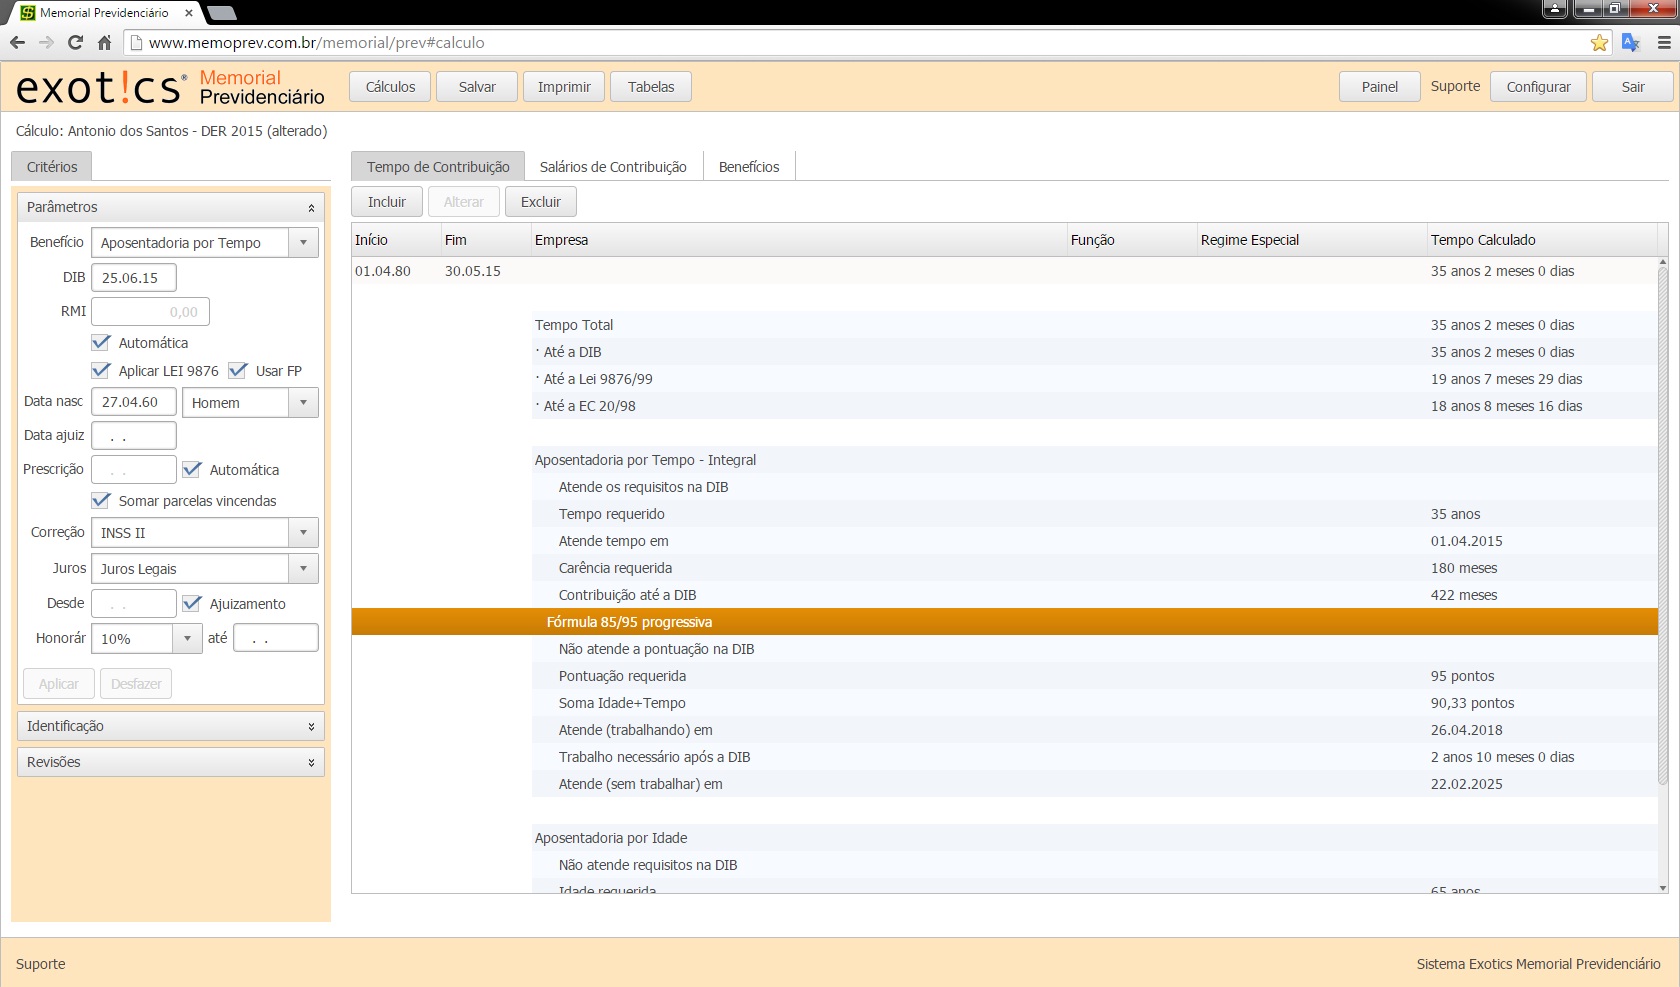Collapse the Parâmetros panel chevron
The width and height of the screenshot is (1680, 987).
(311, 208)
